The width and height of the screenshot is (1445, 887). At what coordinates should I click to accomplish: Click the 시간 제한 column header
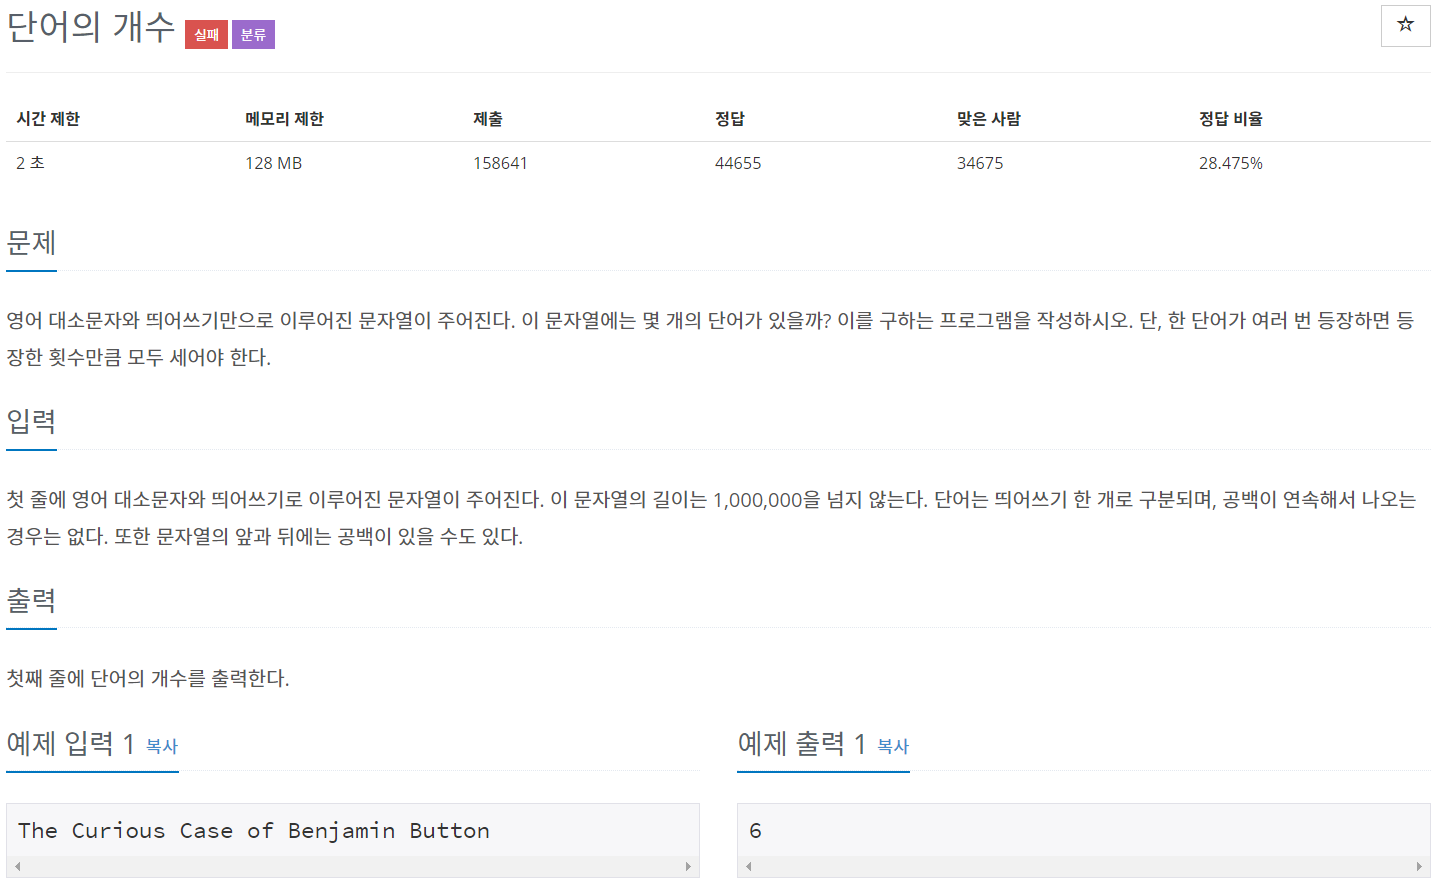(x=48, y=119)
